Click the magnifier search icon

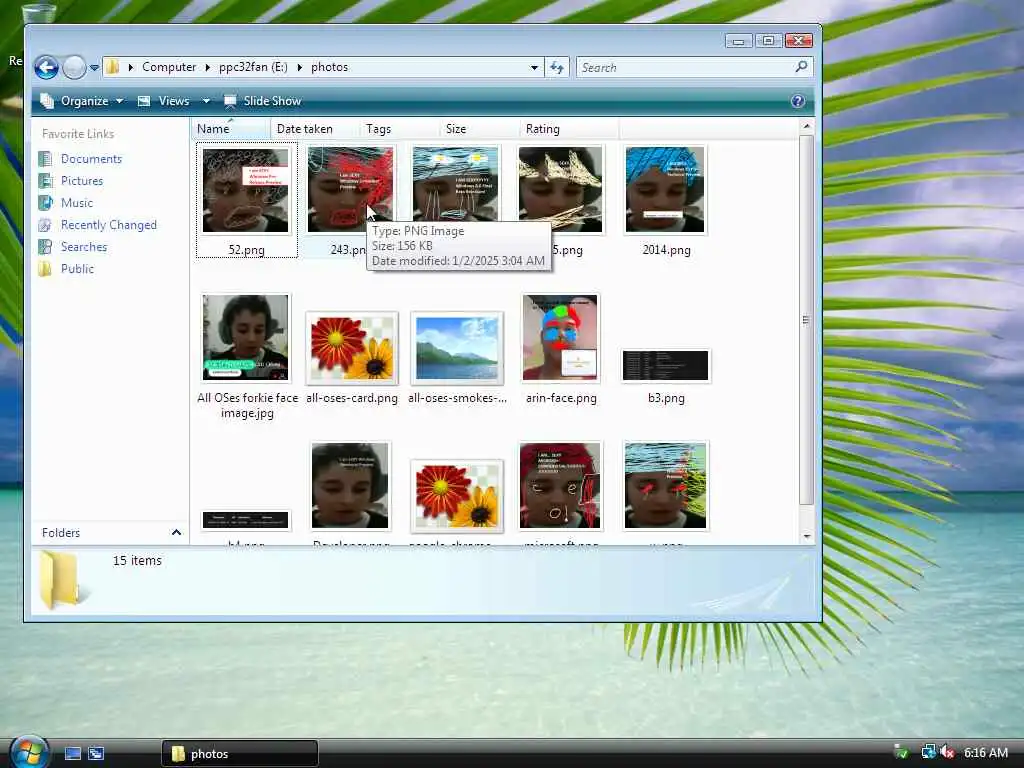802,67
